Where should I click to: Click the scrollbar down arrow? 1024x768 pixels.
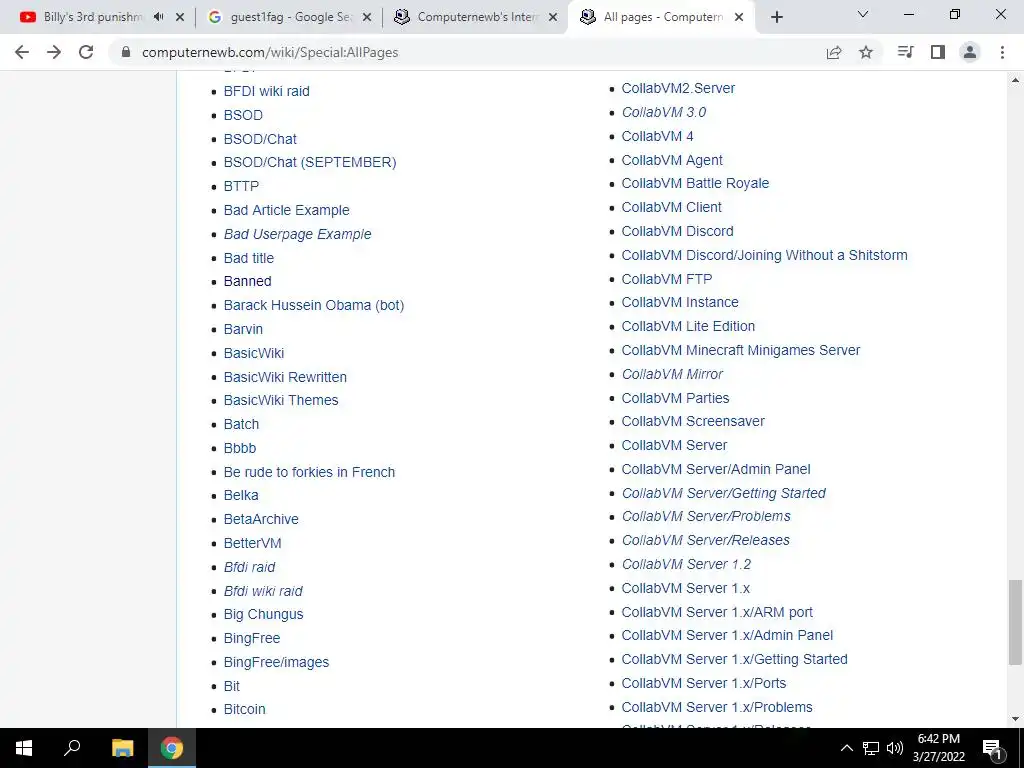click(1016, 719)
